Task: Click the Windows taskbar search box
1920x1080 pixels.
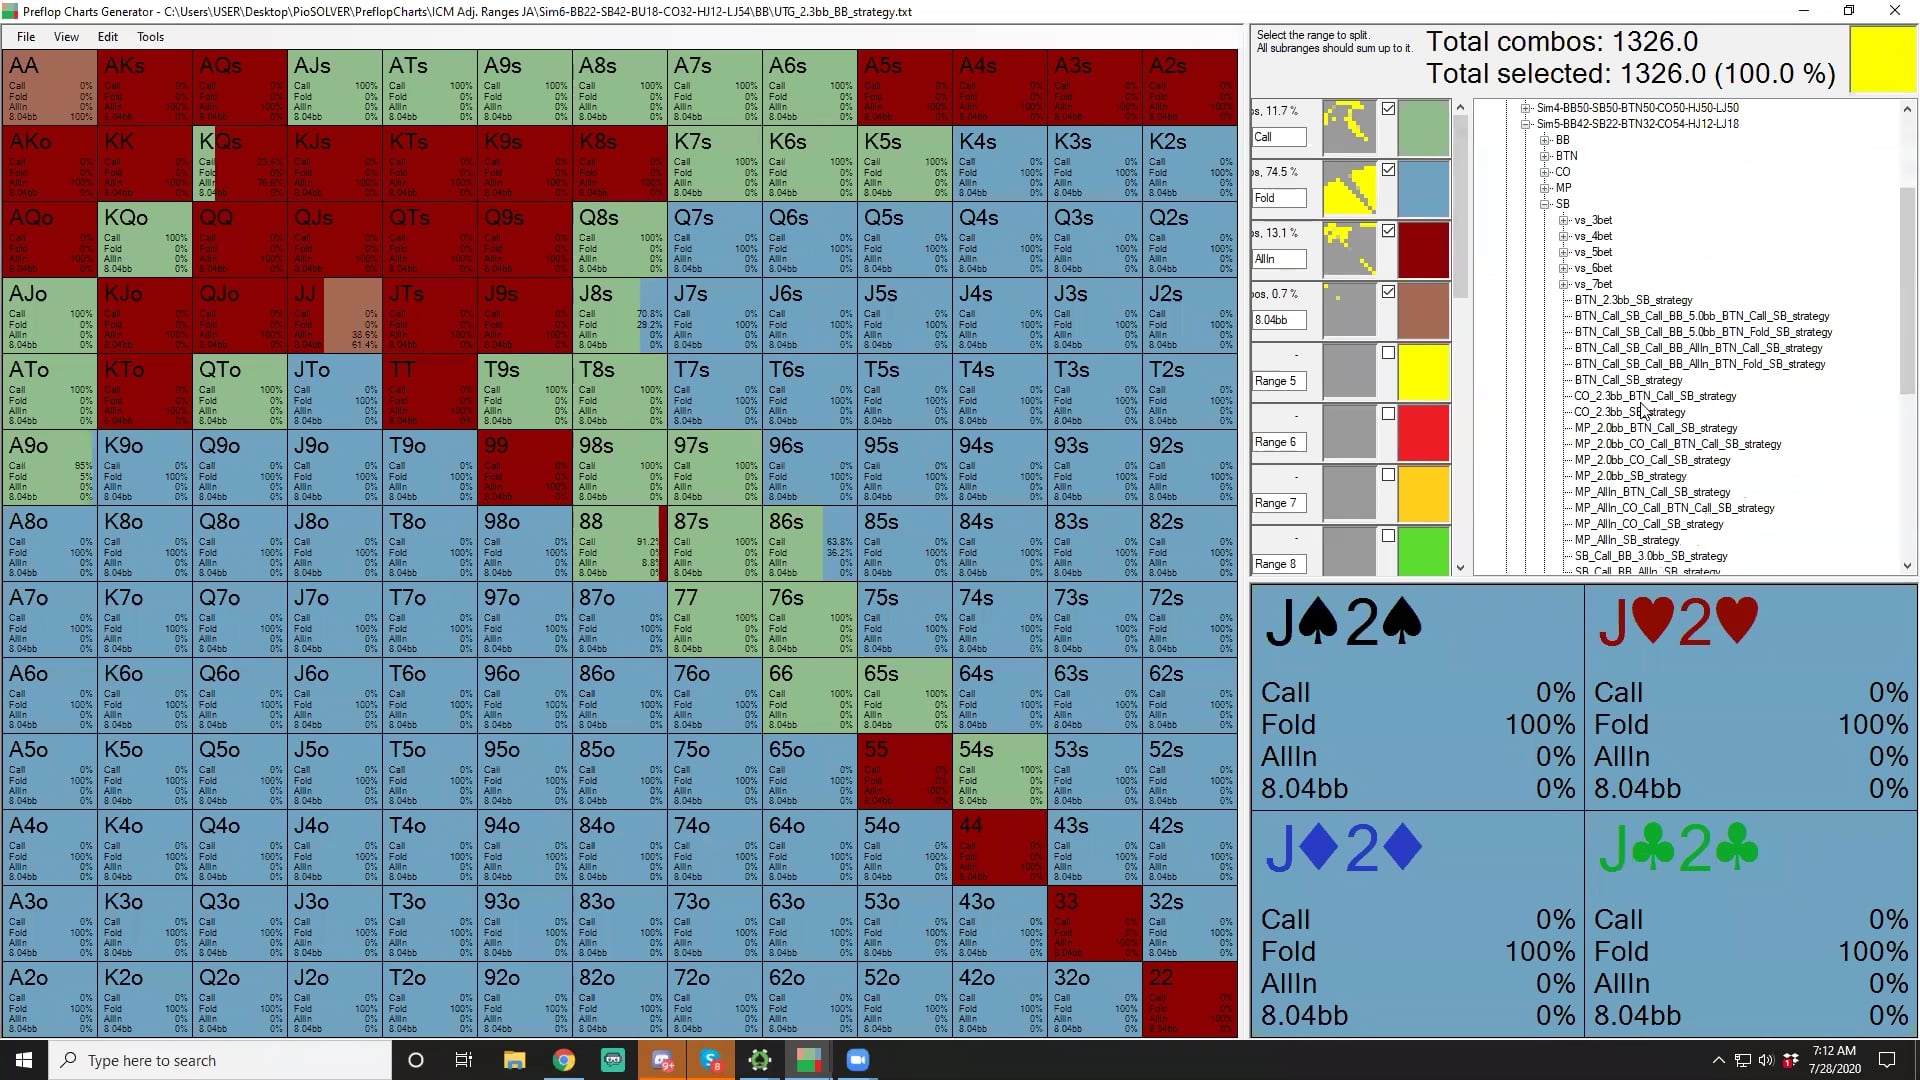Action: point(220,1060)
